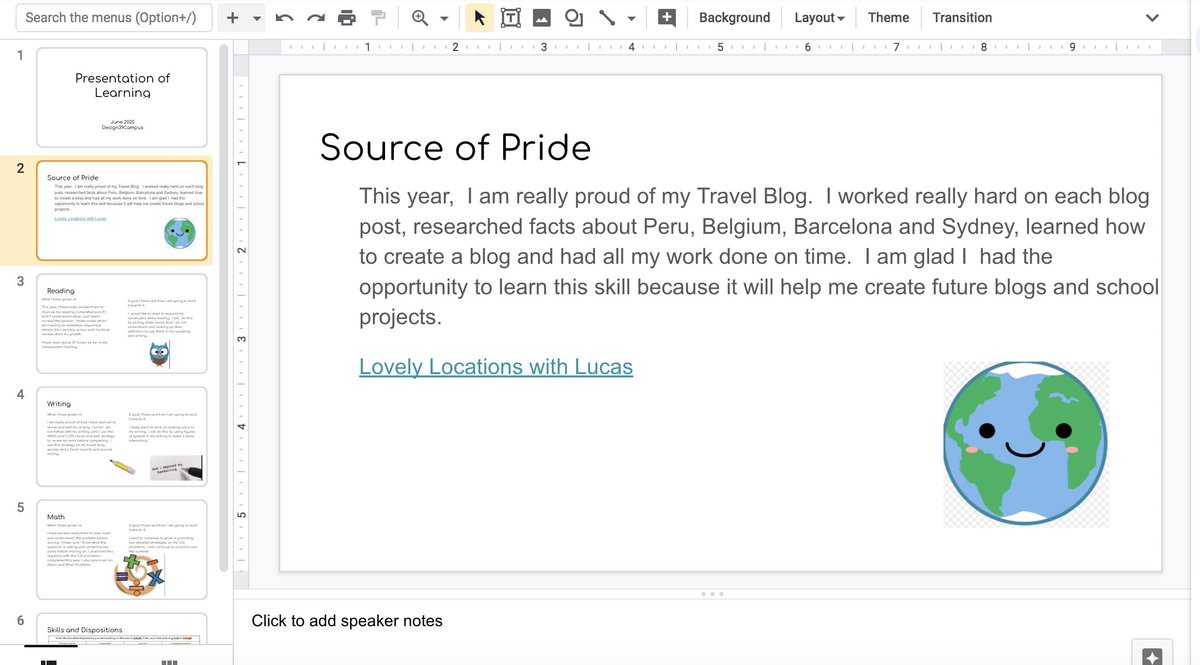Open the Theme panel

pyautogui.click(x=888, y=18)
